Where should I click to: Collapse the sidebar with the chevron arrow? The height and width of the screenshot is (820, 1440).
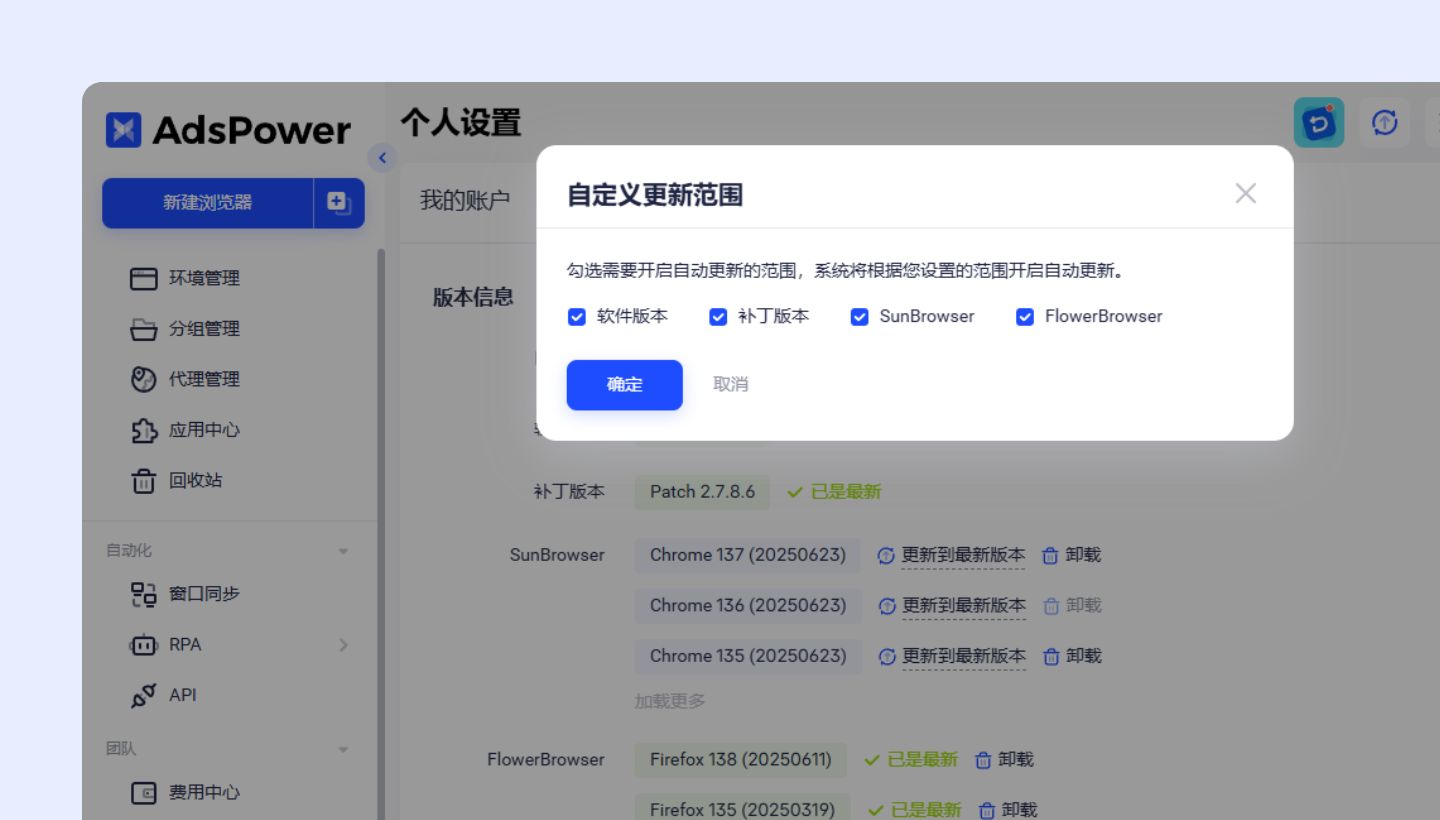click(x=382, y=158)
